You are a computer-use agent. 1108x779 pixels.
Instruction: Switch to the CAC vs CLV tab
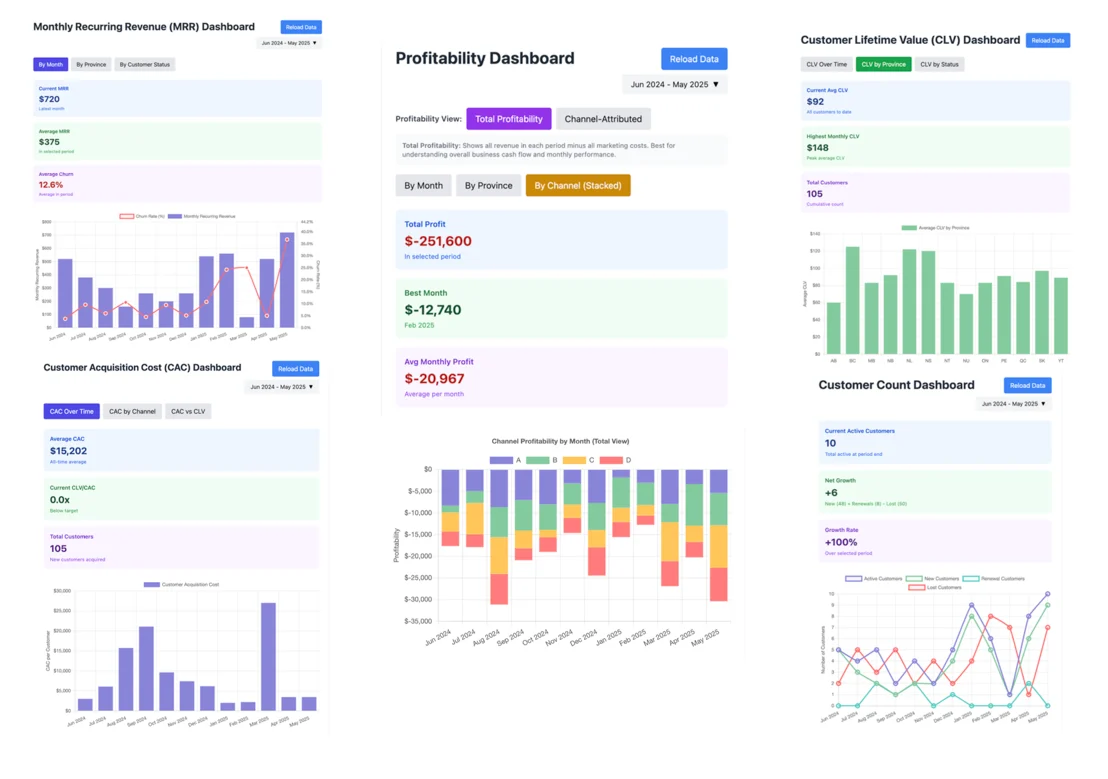tap(188, 411)
